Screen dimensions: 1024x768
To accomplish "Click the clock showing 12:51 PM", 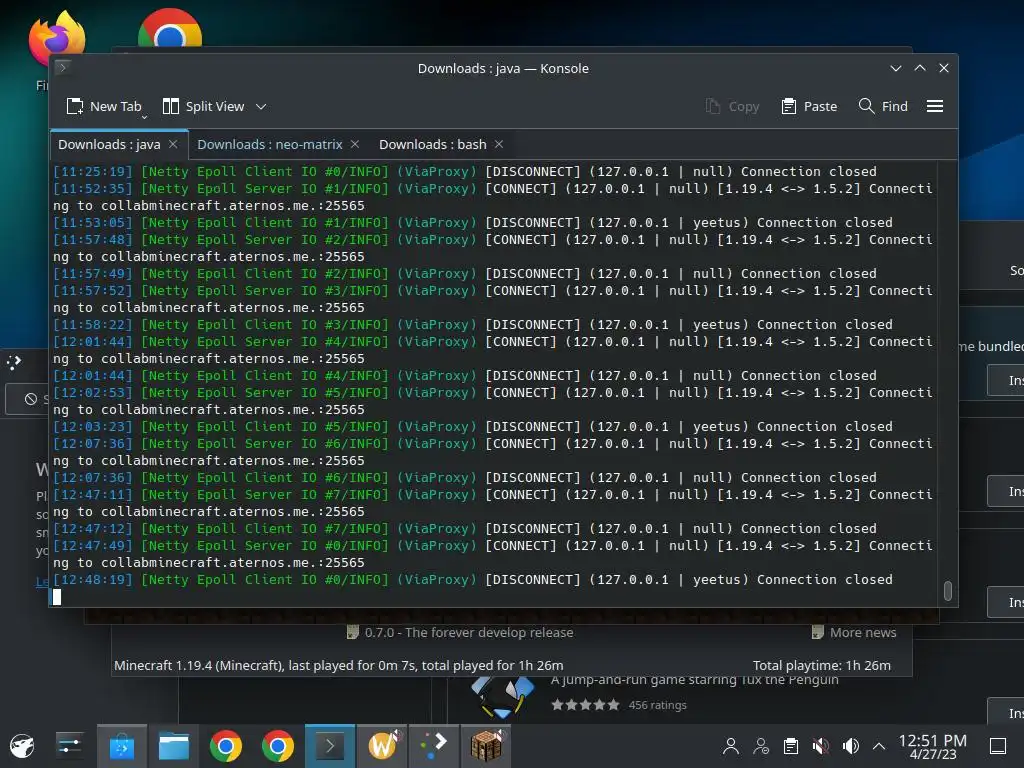I will 933,746.
